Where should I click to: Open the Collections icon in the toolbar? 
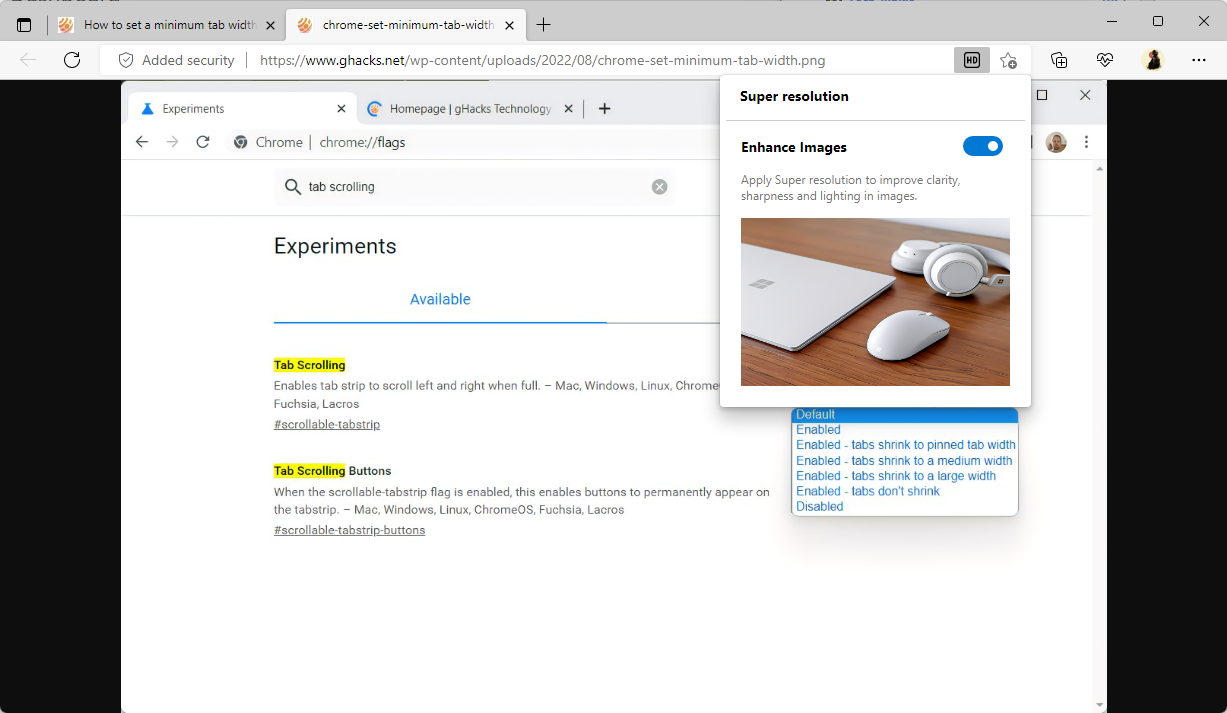[1059, 60]
